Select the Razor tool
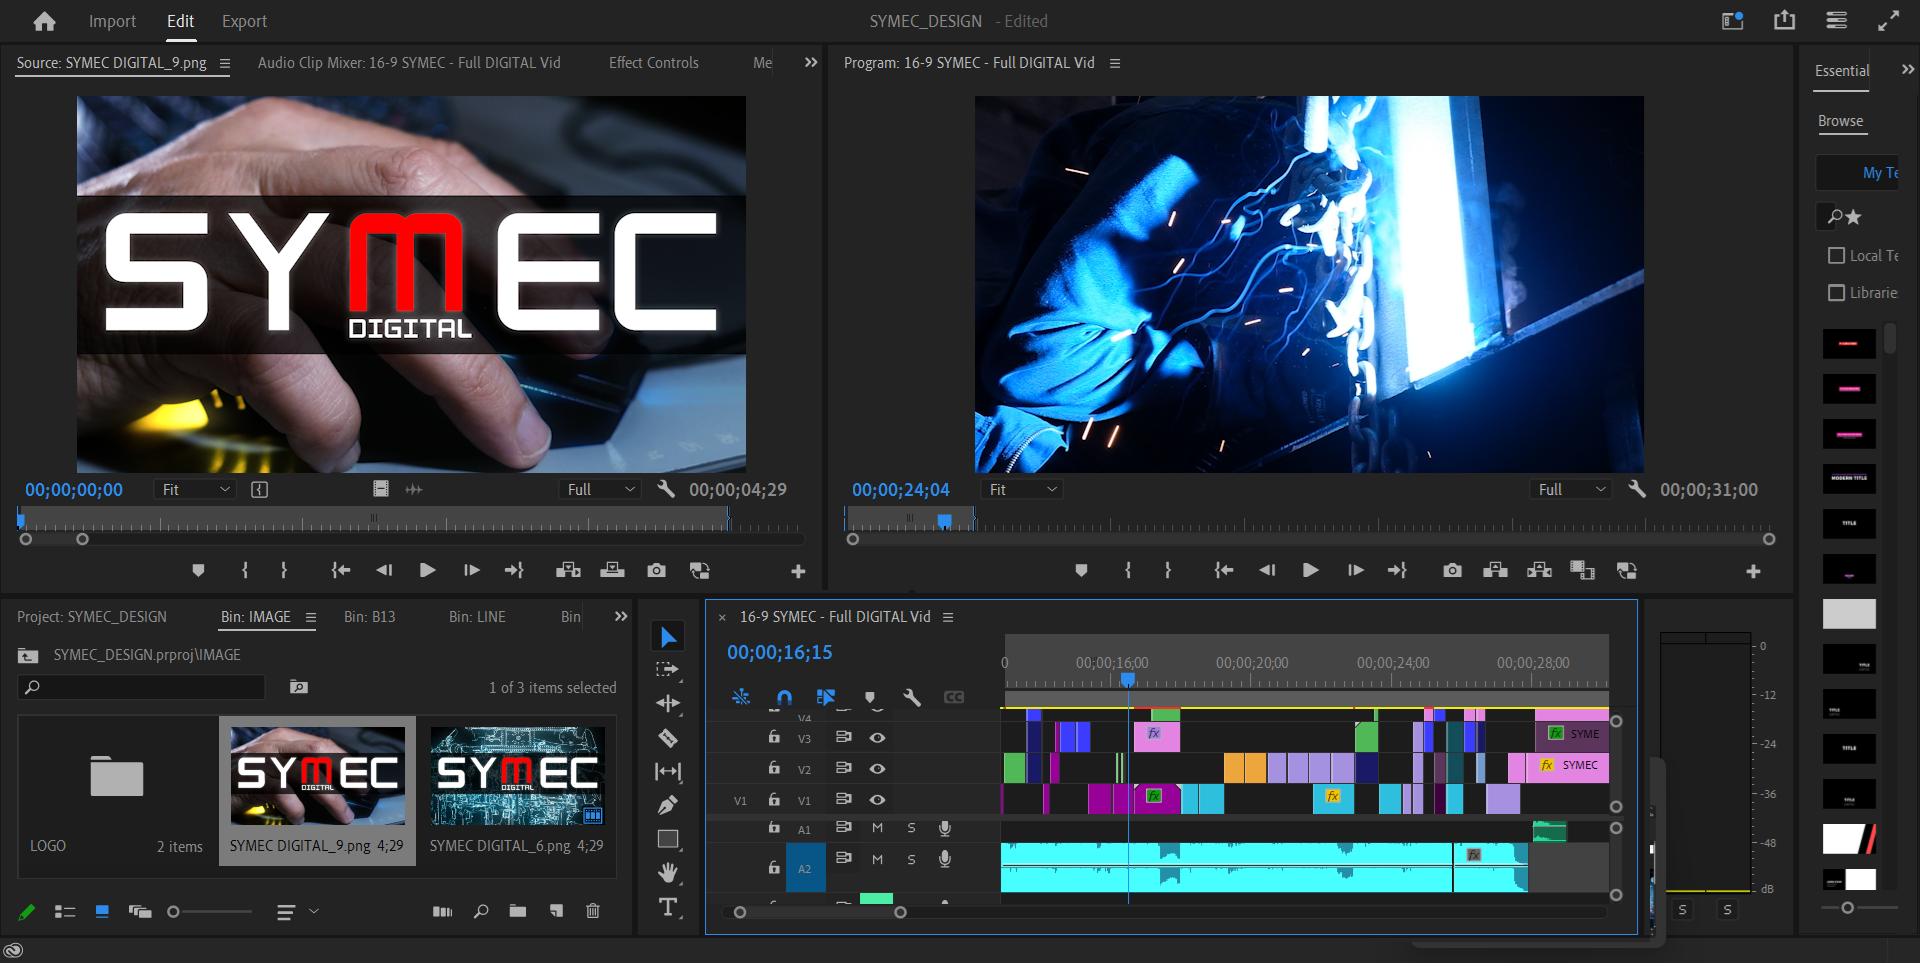The height and width of the screenshot is (963, 1920). click(668, 738)
